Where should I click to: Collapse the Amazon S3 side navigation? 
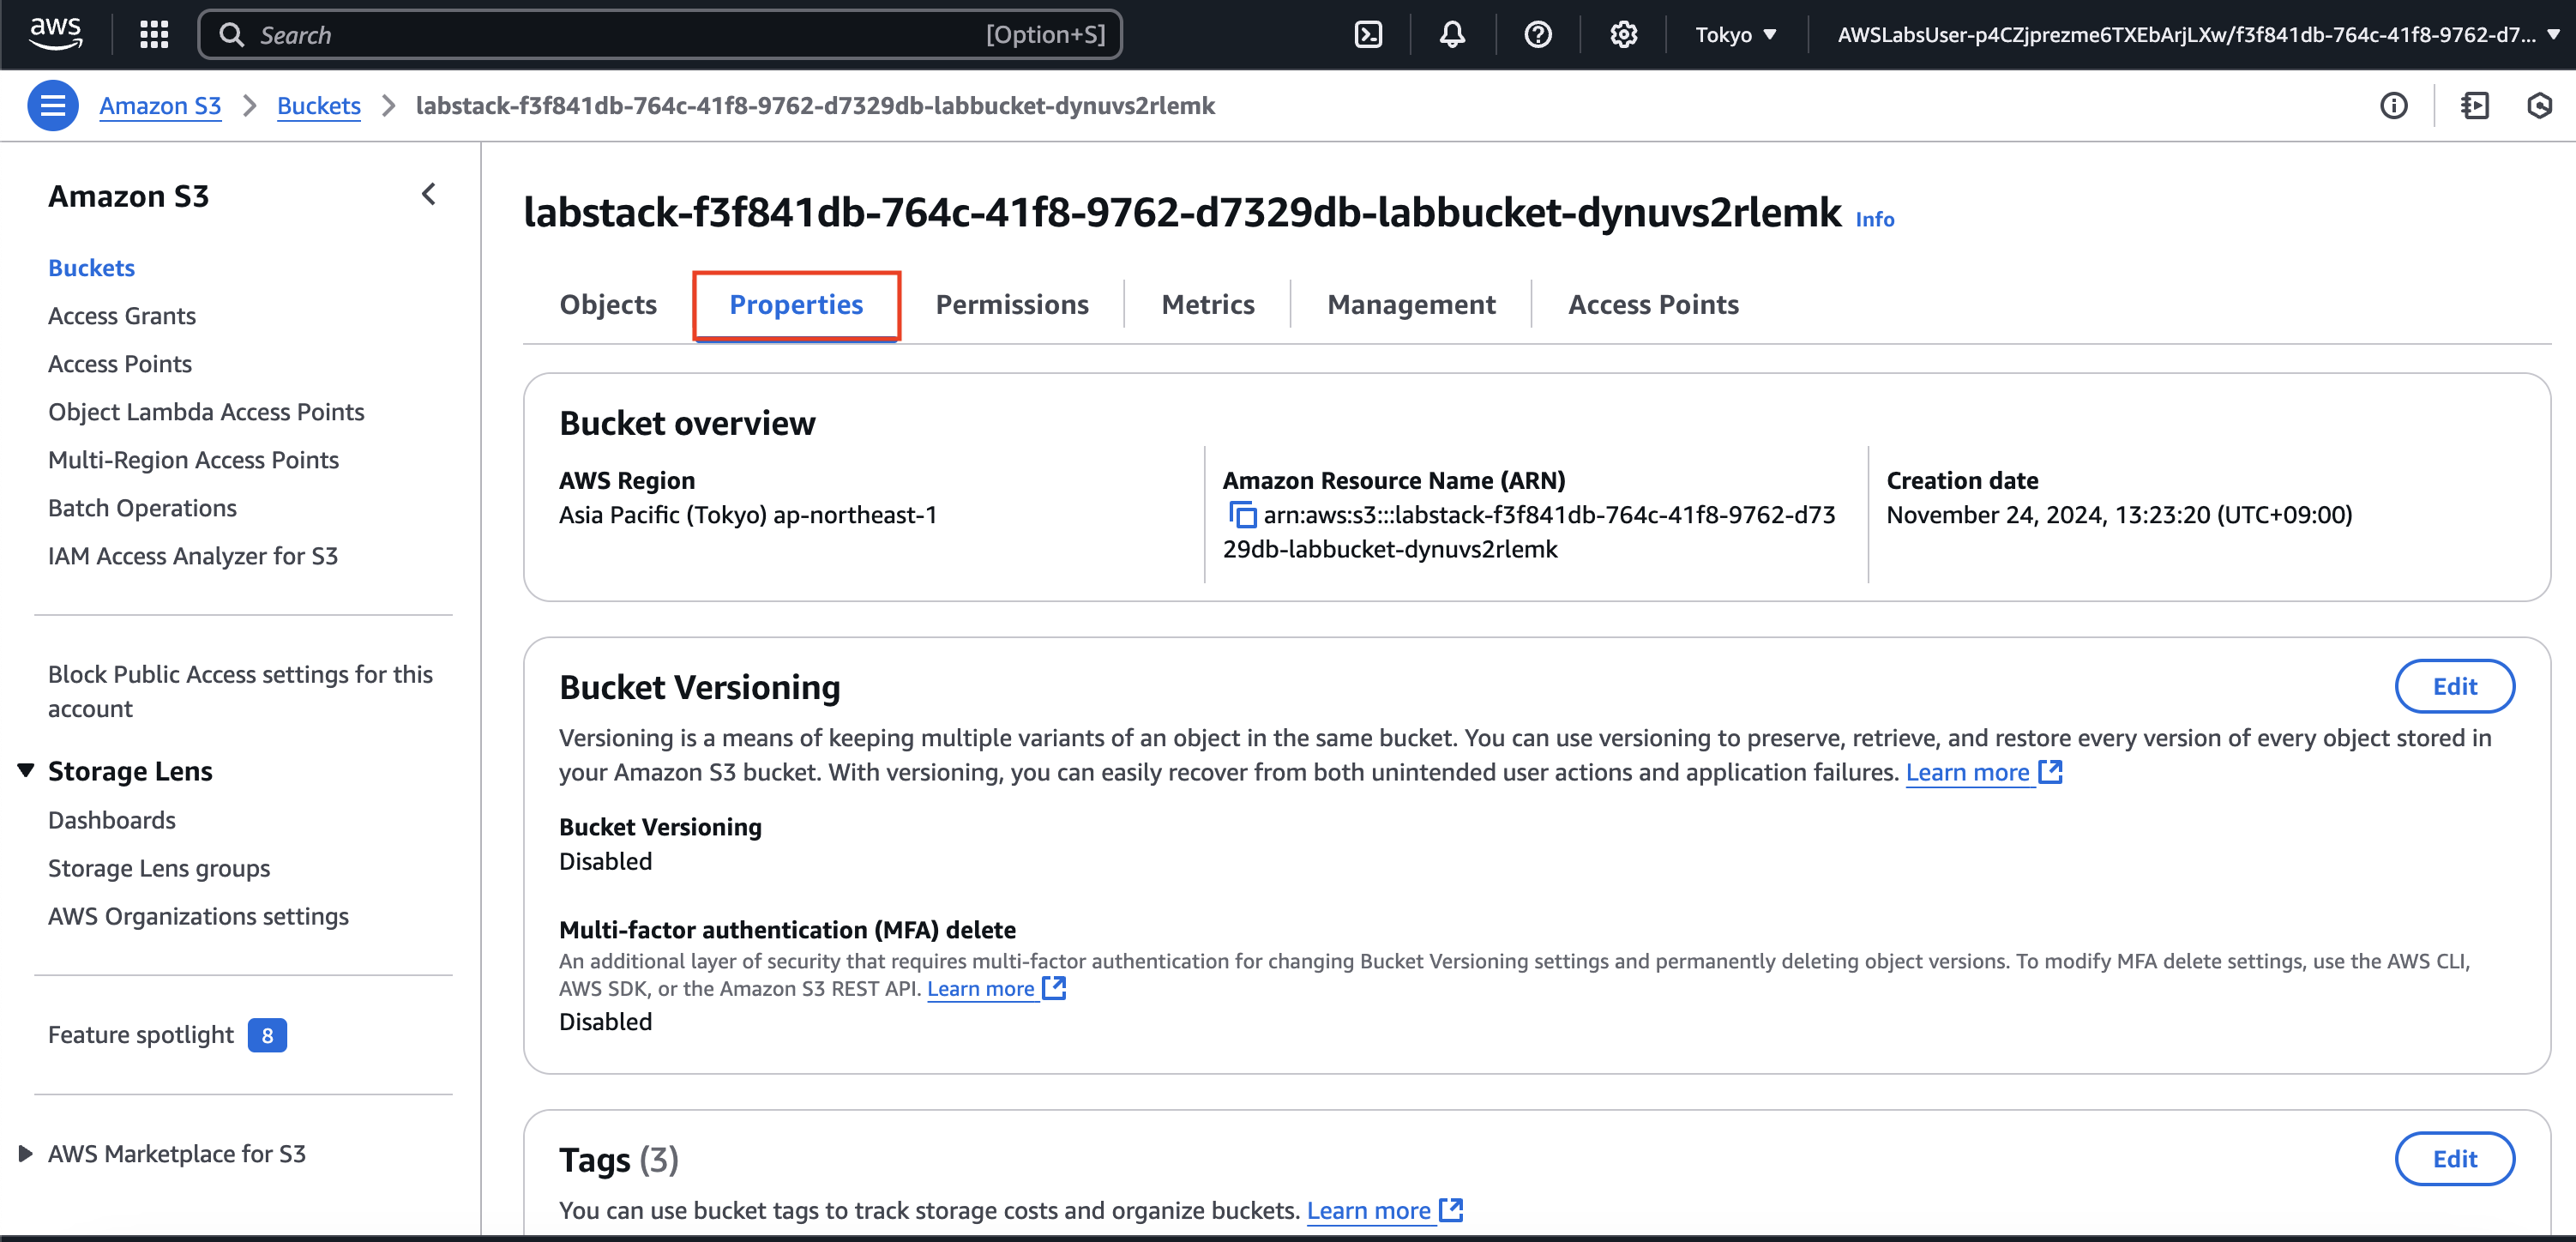pos(429,194)
